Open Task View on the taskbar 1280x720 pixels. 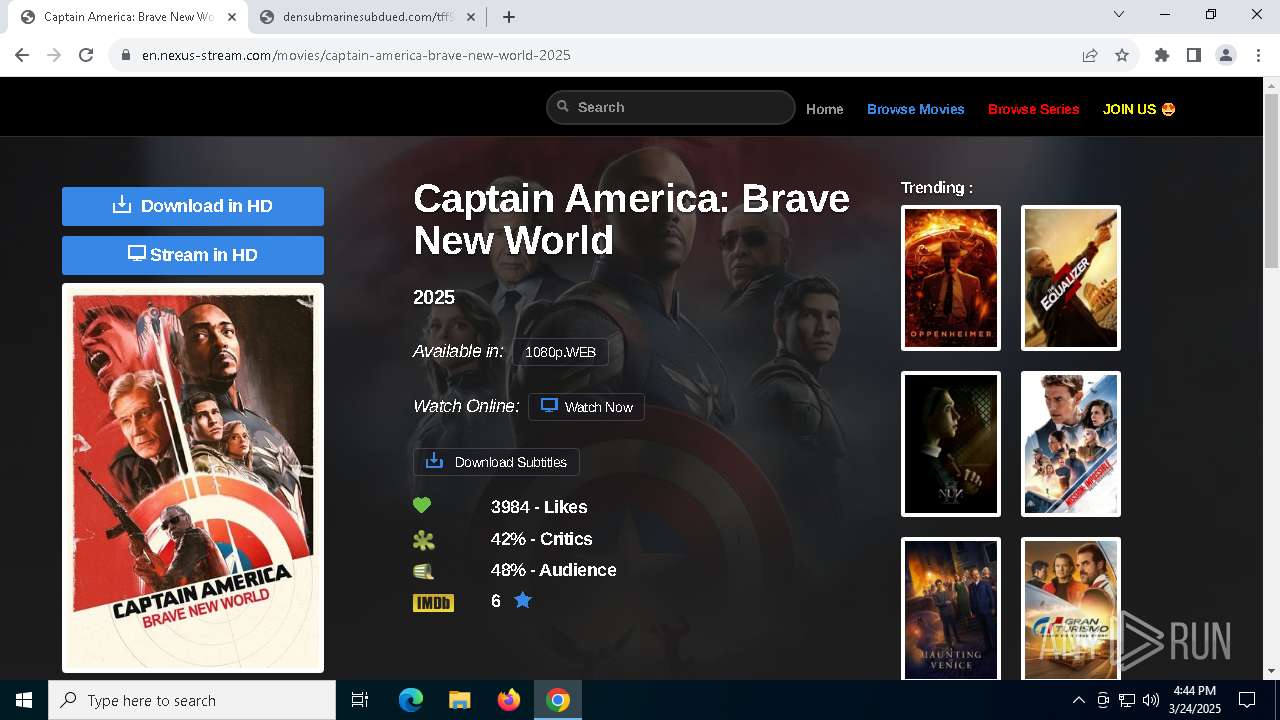(360, 700)
